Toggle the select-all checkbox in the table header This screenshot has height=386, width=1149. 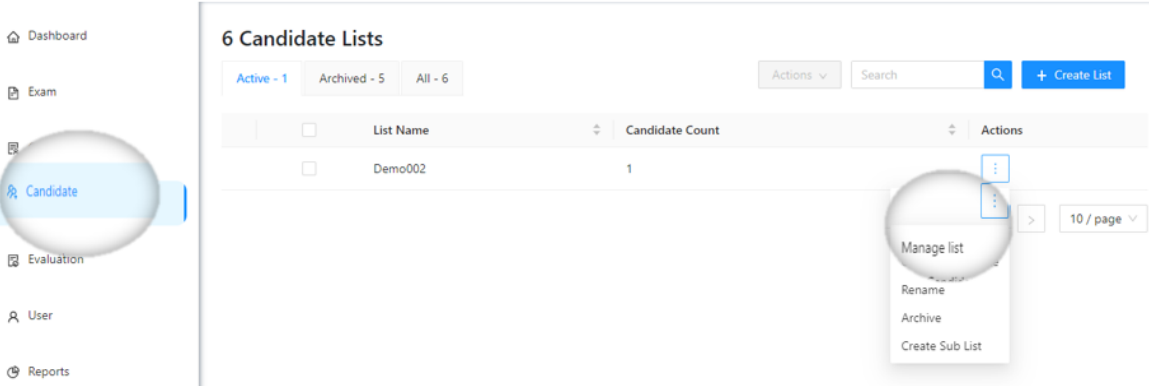(309, 130)
